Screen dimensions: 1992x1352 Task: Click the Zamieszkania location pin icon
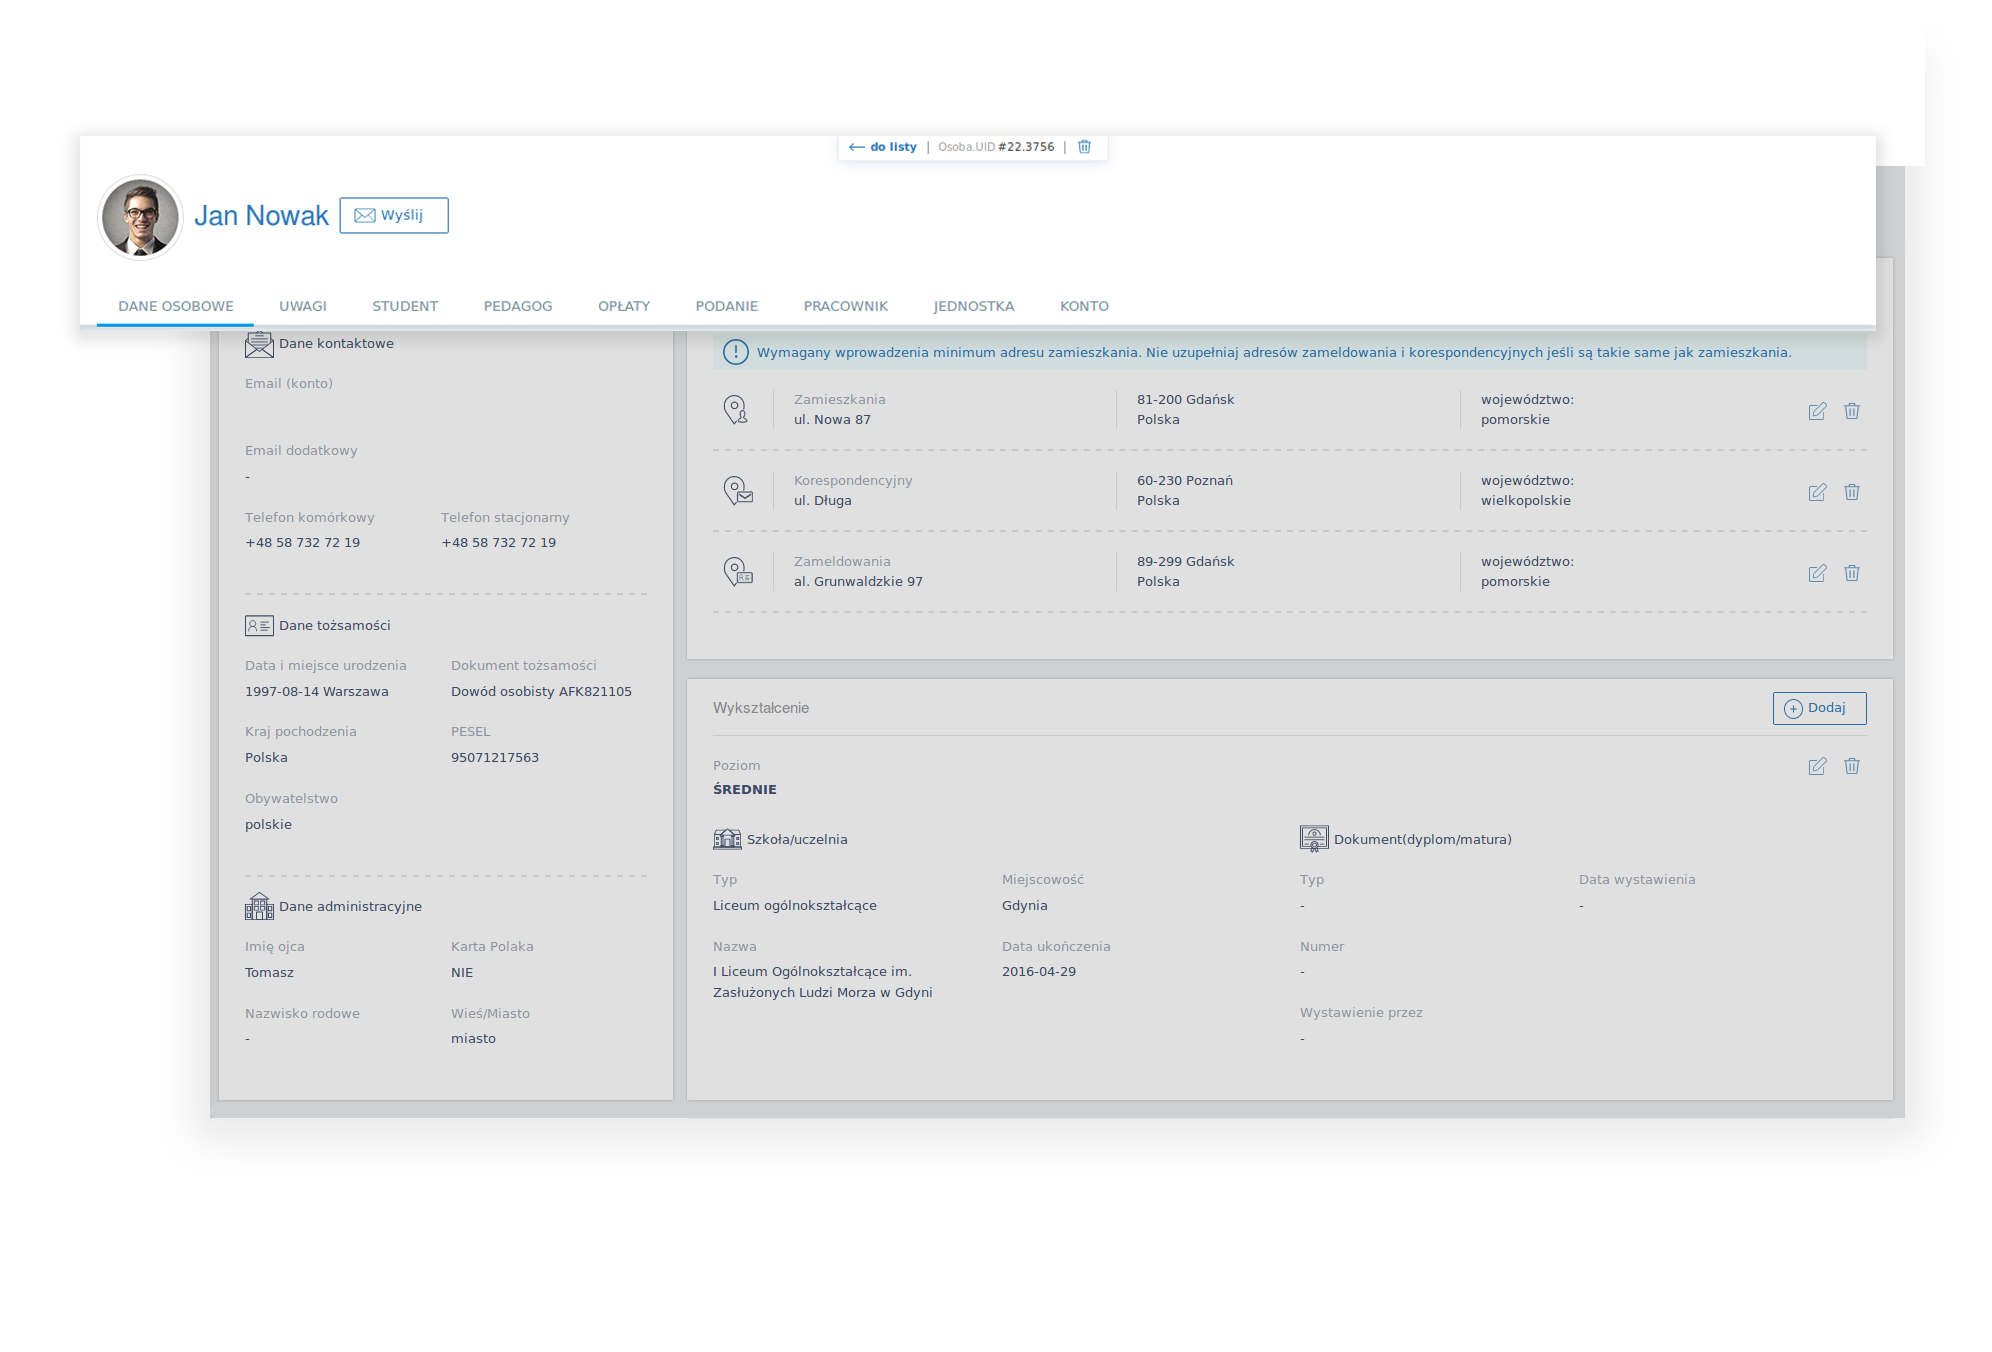point(736,409)
